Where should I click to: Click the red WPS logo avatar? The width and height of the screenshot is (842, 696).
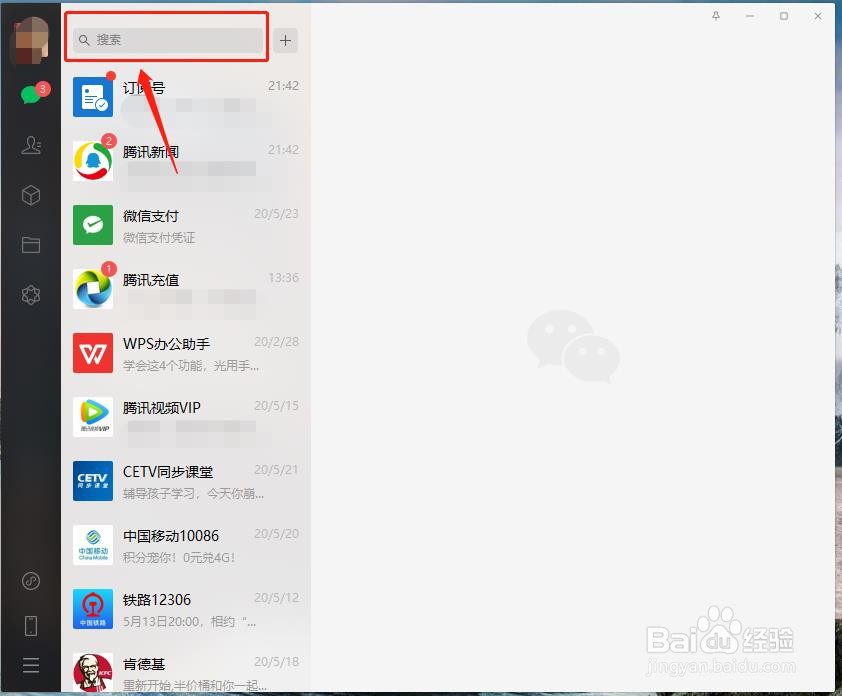point(93,353)
